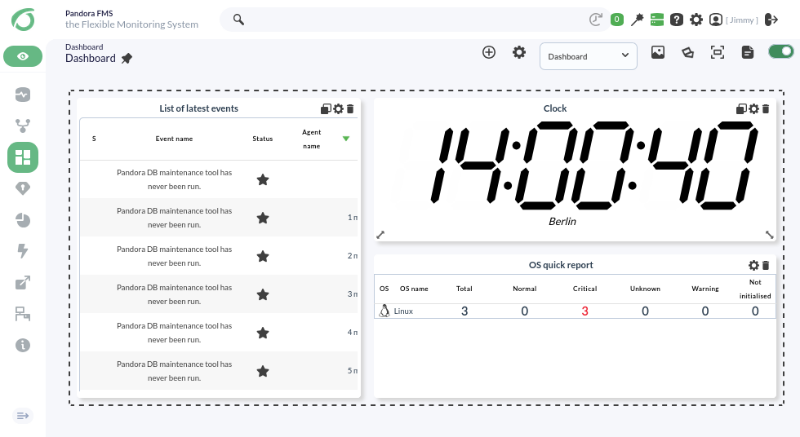Click the Linux OS name
800x437 pixels.
pyautogui.click(x=403, y=311)
